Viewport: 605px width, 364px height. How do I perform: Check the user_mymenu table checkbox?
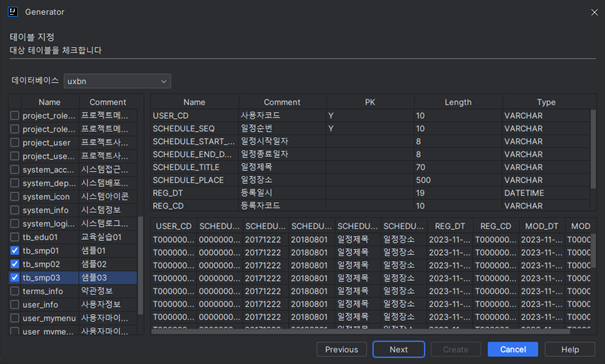(x=15, y=318)
